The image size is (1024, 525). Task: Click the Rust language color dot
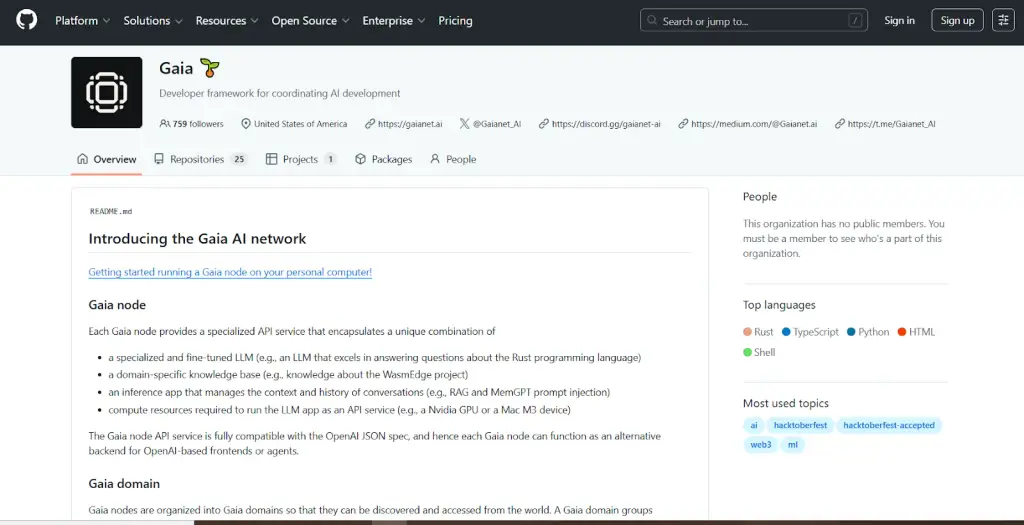point(747,332)
